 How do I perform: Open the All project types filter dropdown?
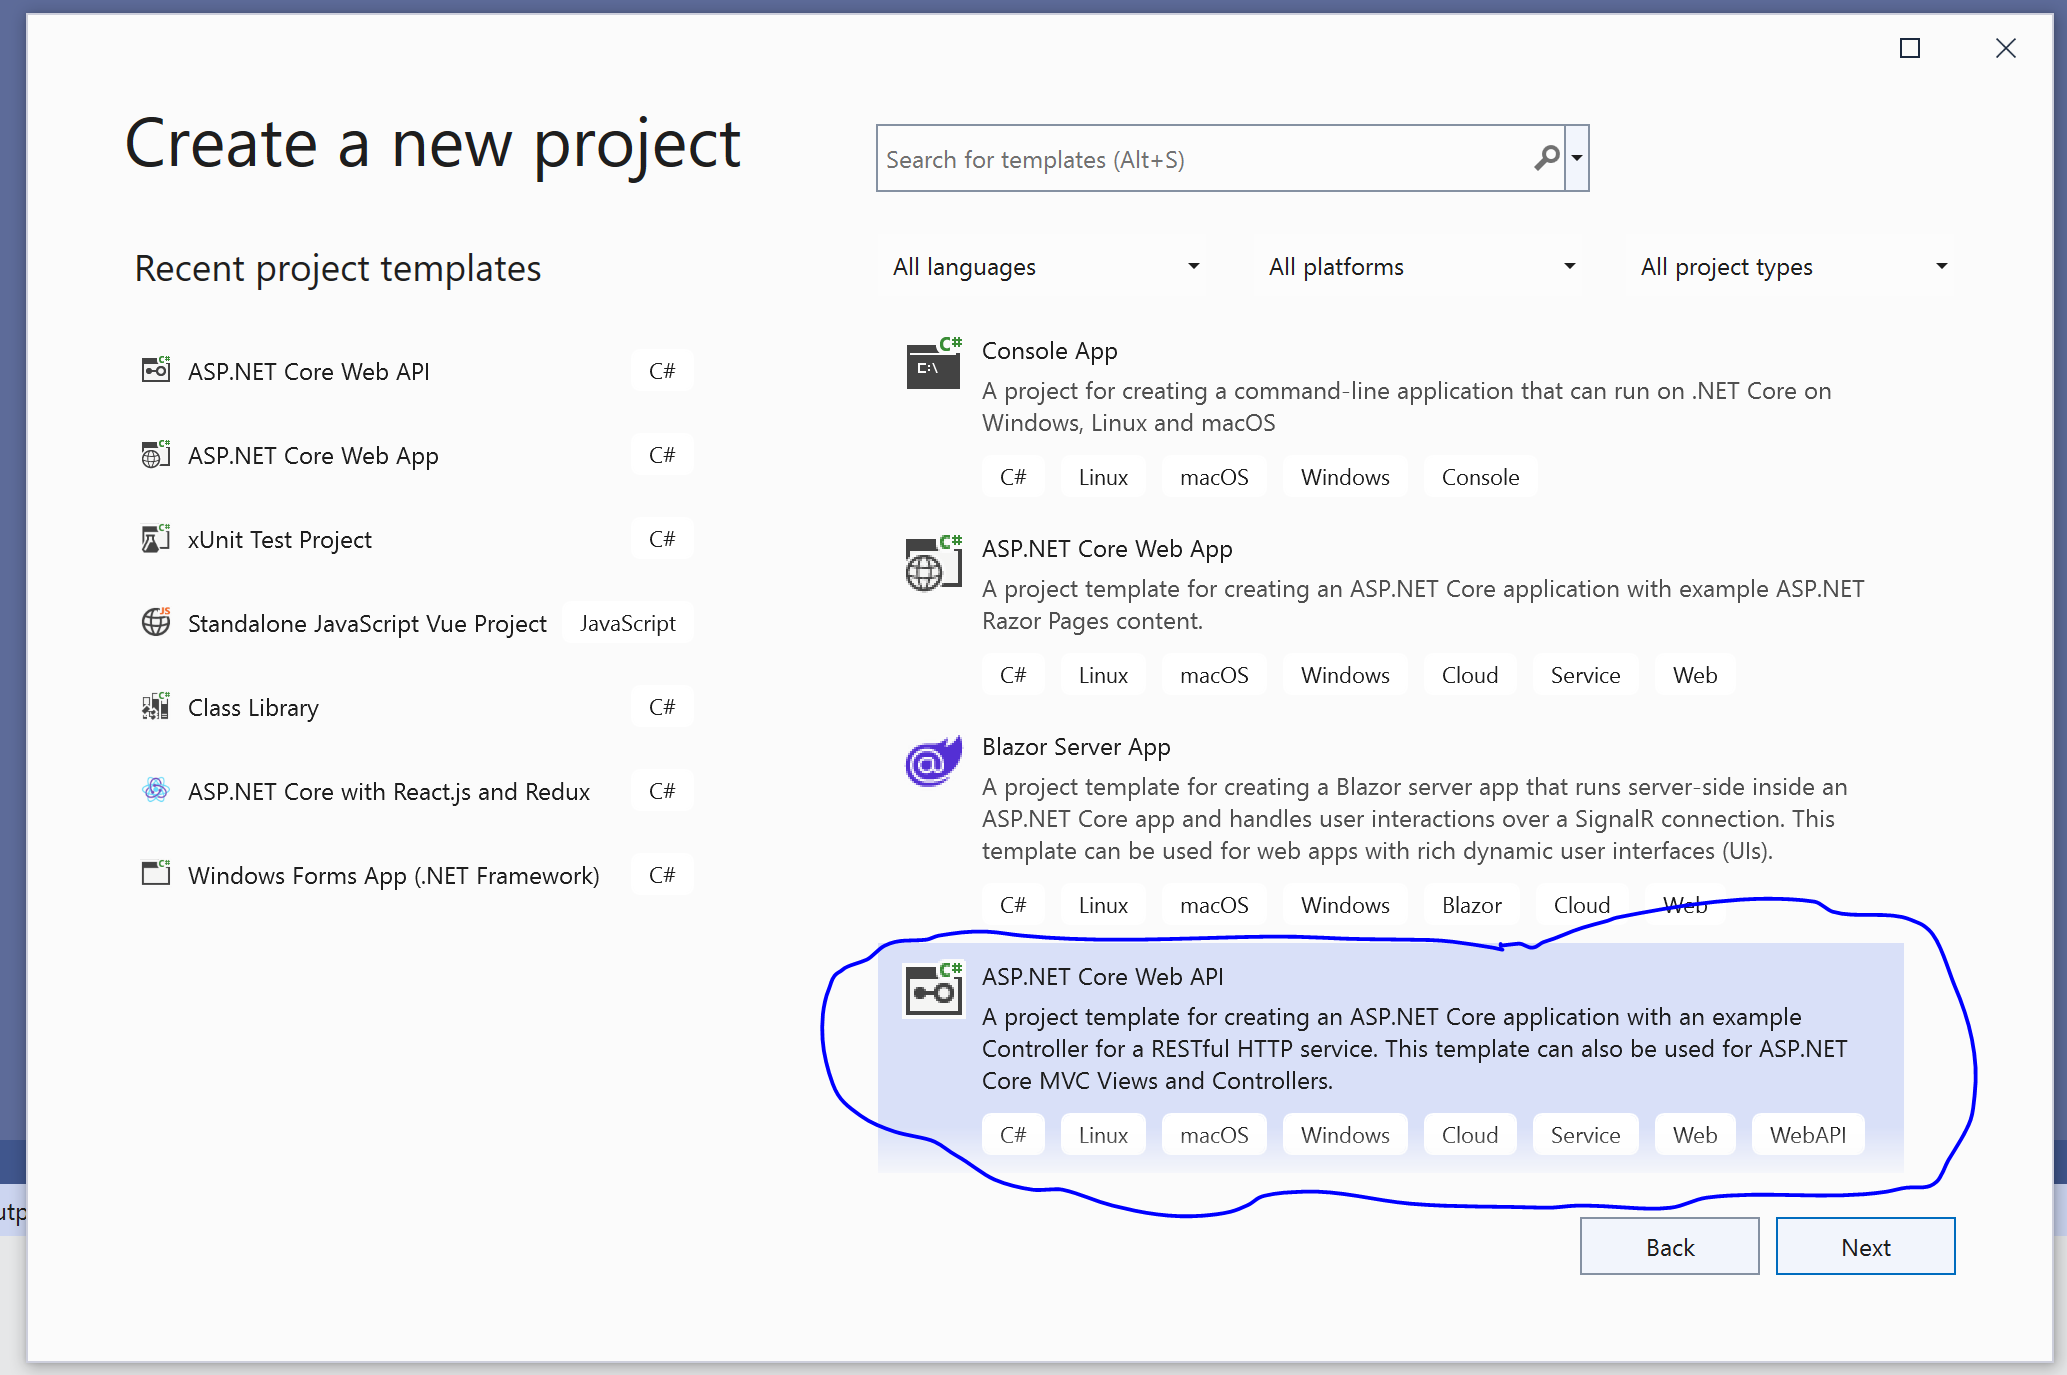(1793, 267)
